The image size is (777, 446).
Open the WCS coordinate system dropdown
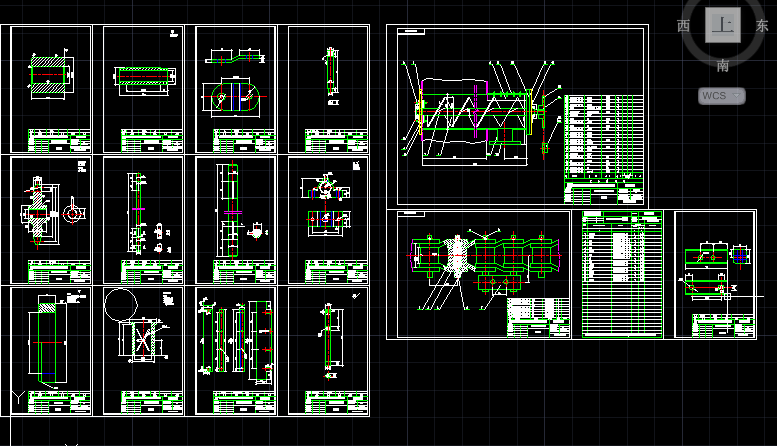coord(722,96)
